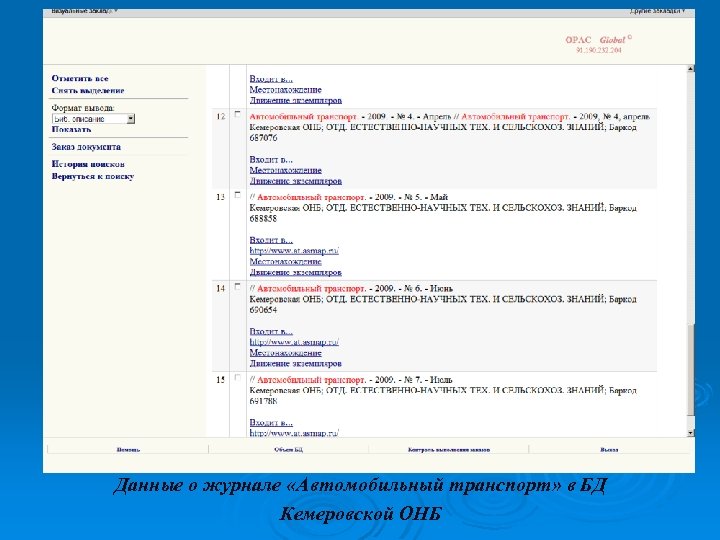The height and width of the screenshot is (540, 720).
Task: Tick the checkbox for record 12
Action: (237, 114)
